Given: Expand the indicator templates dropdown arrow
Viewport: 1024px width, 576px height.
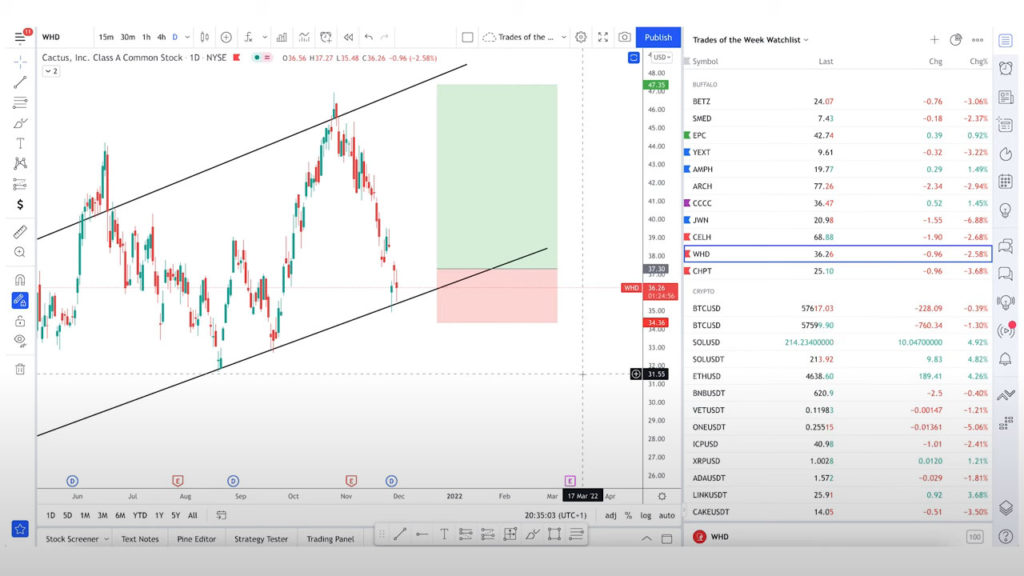Looking at the screenshot, I should [264, 37].
